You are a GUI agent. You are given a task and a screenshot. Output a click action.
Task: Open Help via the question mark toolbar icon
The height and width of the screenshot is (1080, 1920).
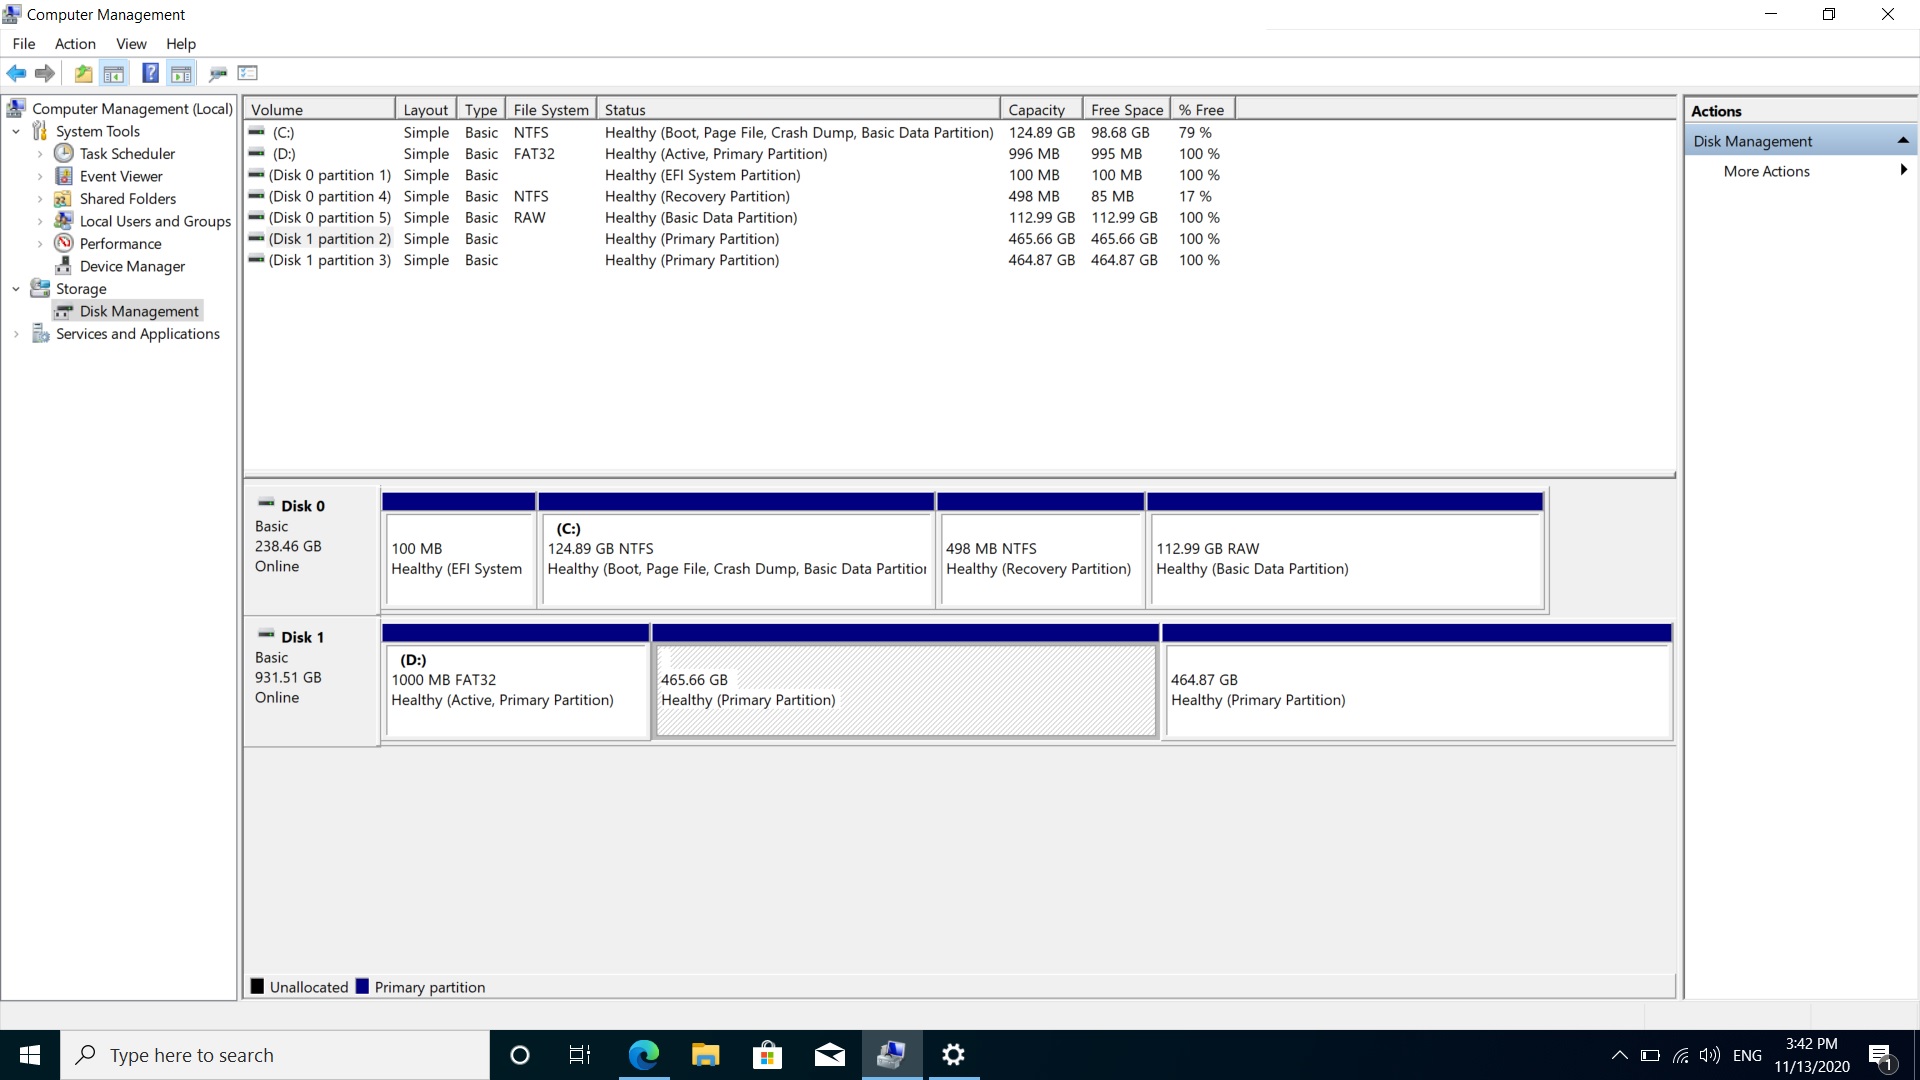[x=149, y=73]
